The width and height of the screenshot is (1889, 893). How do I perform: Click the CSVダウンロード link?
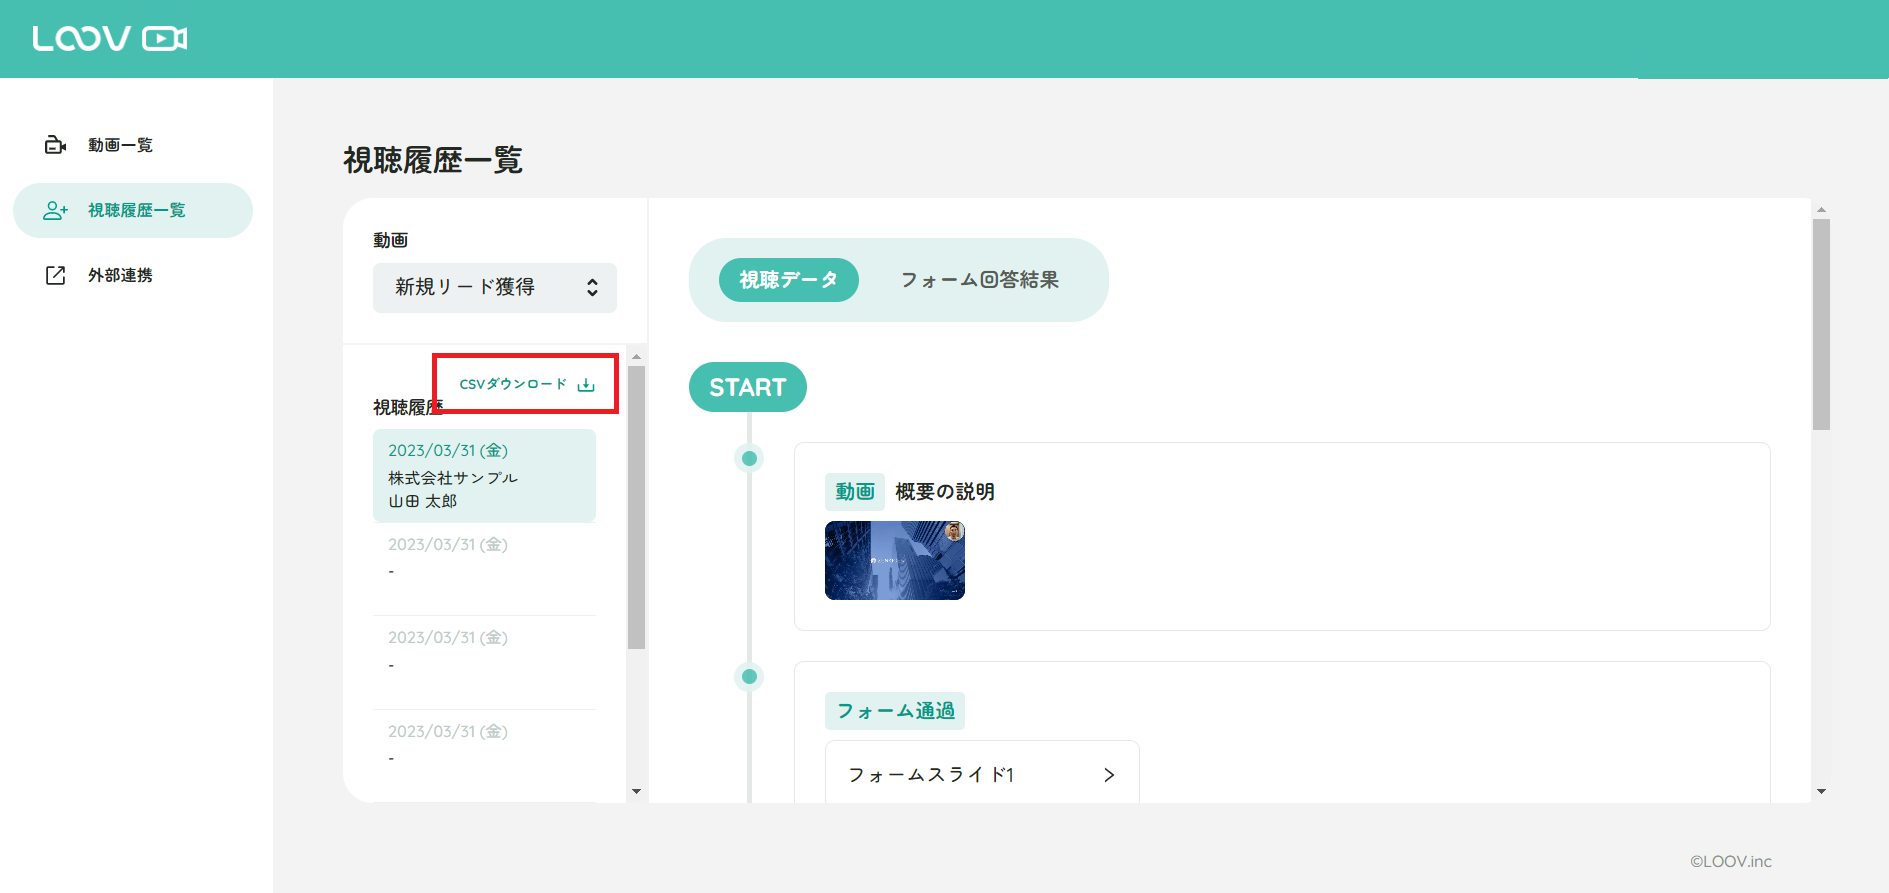coord(527,384)
